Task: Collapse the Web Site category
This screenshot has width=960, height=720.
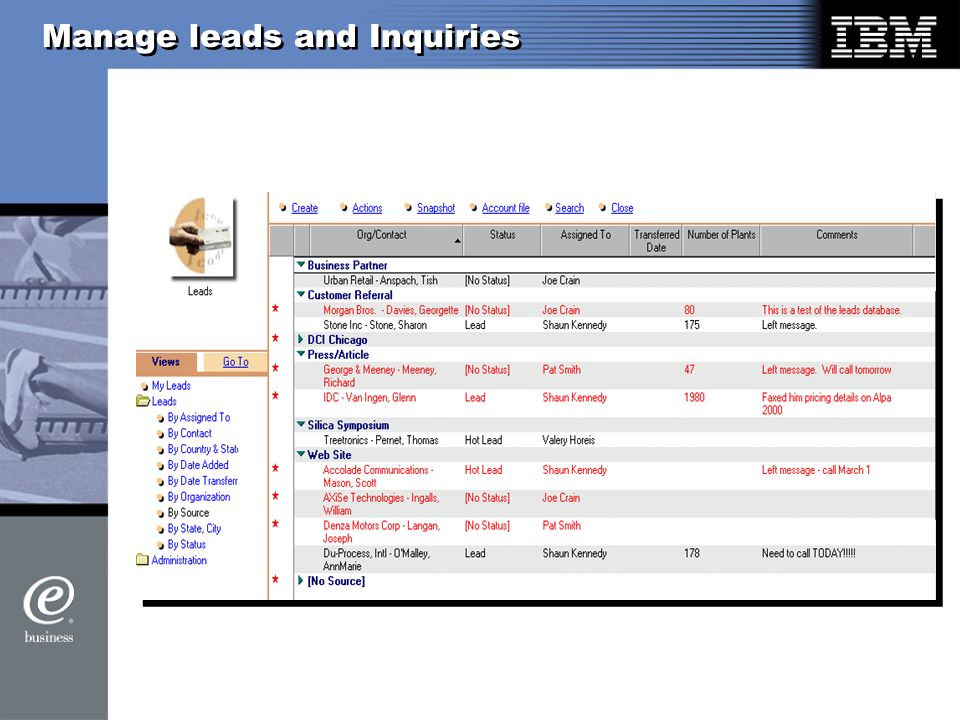Action: pos(301,454)
